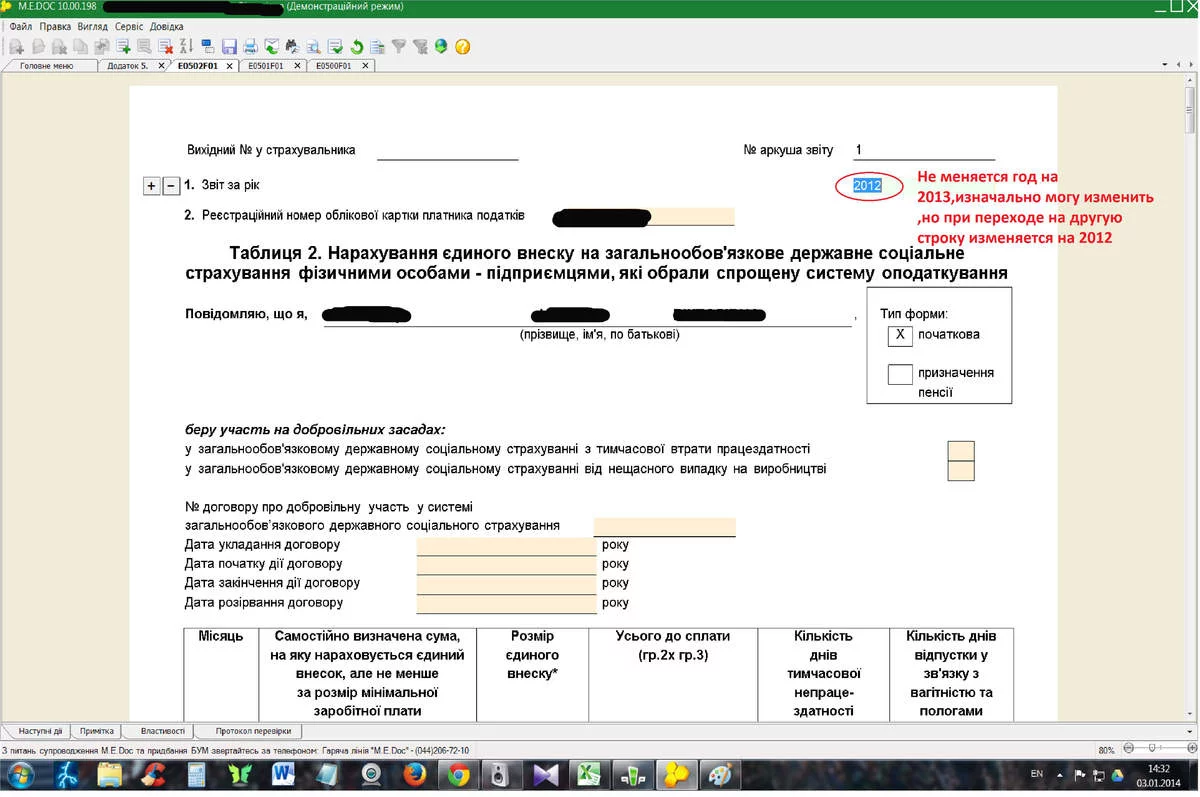Click the funnel filter icon
This screenshot has height=797, width=1200.
point(398,46)
